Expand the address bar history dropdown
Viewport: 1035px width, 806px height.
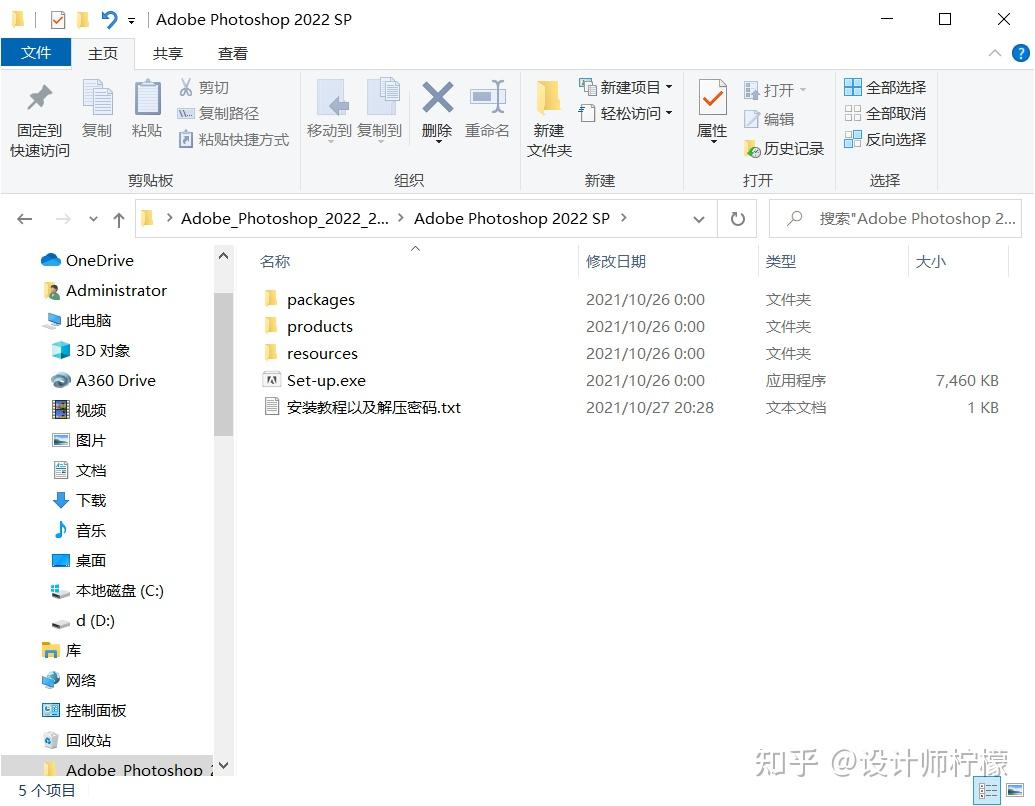coord(699,219)
